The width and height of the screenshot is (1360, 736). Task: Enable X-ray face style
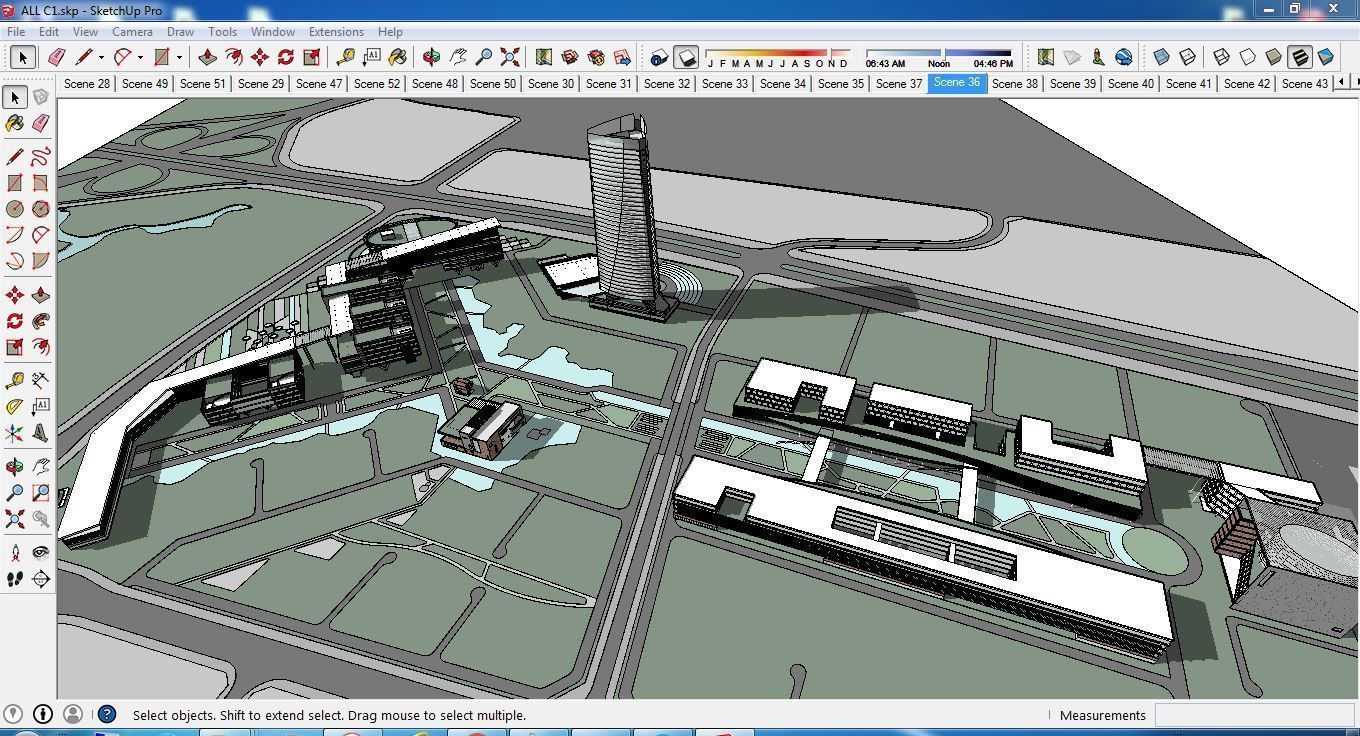[x=1161, y=57]
